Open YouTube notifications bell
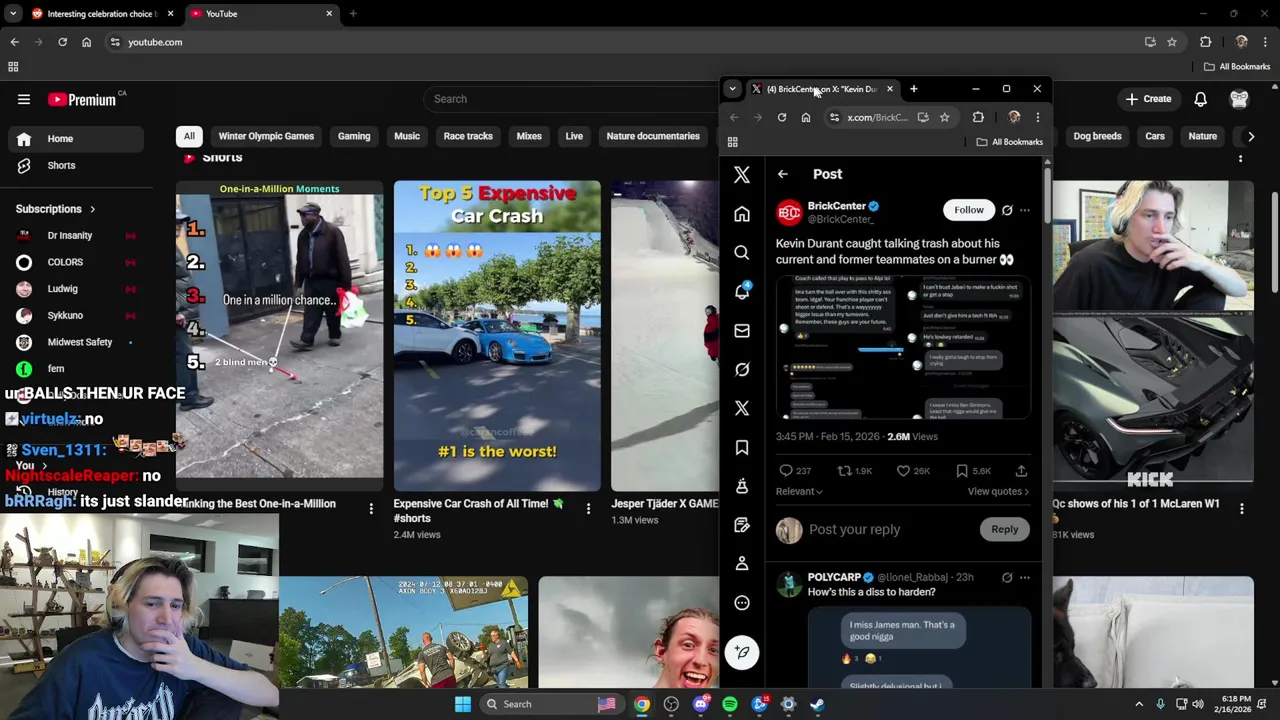 [x=1200, y=99]
